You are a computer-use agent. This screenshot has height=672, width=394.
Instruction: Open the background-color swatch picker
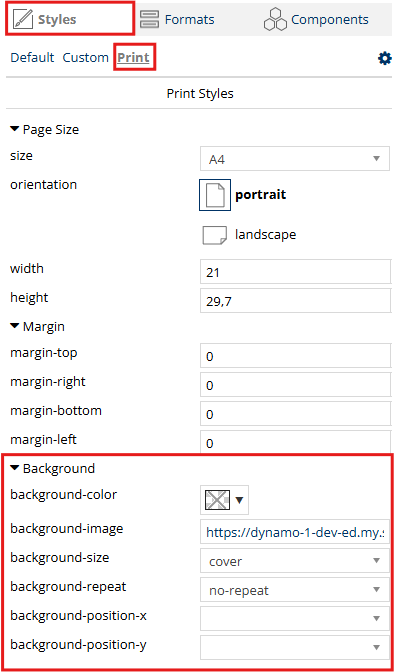point(224,500)
